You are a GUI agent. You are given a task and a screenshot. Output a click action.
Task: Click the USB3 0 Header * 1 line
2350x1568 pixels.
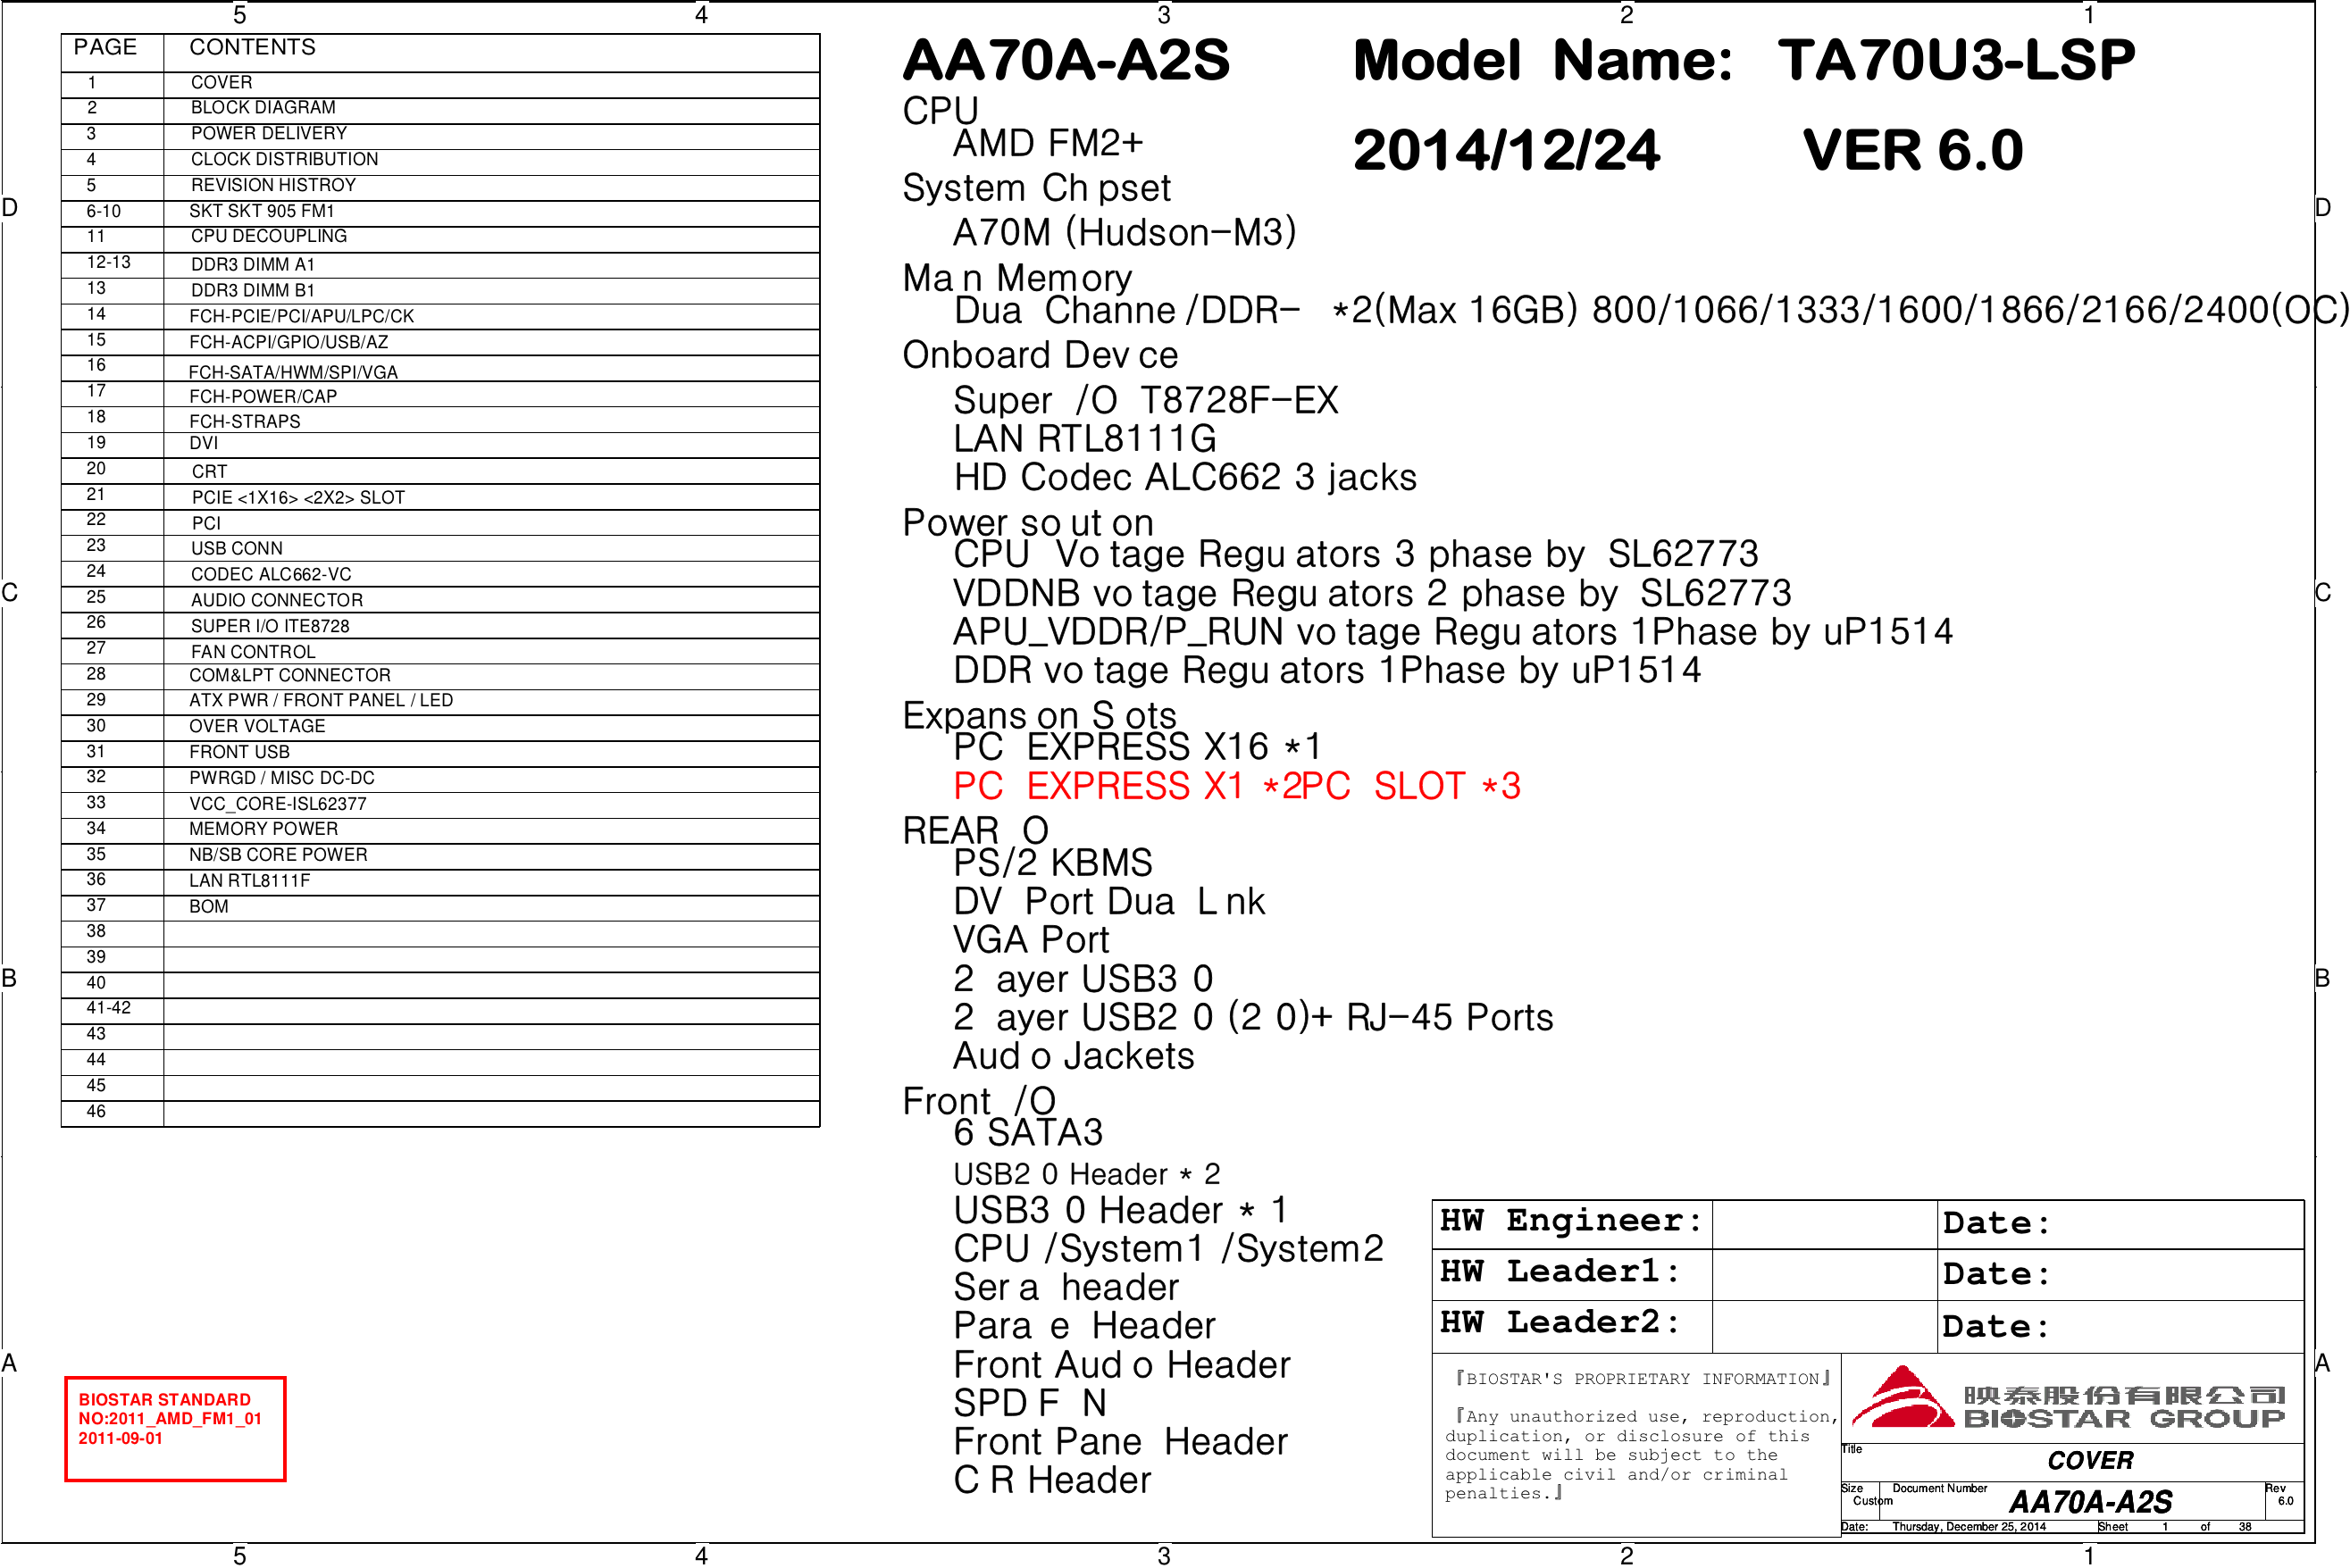coord(1120,1211)
